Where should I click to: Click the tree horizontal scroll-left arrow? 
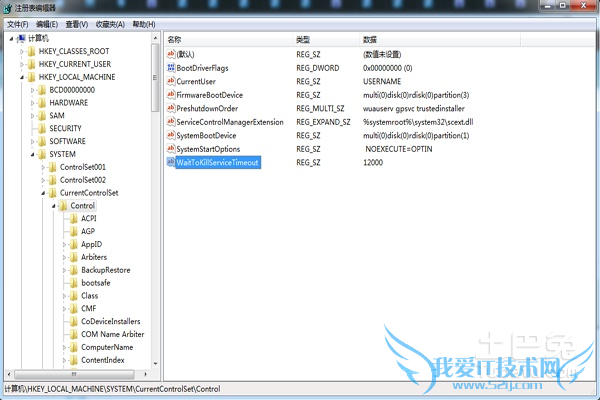coord(9,374)
